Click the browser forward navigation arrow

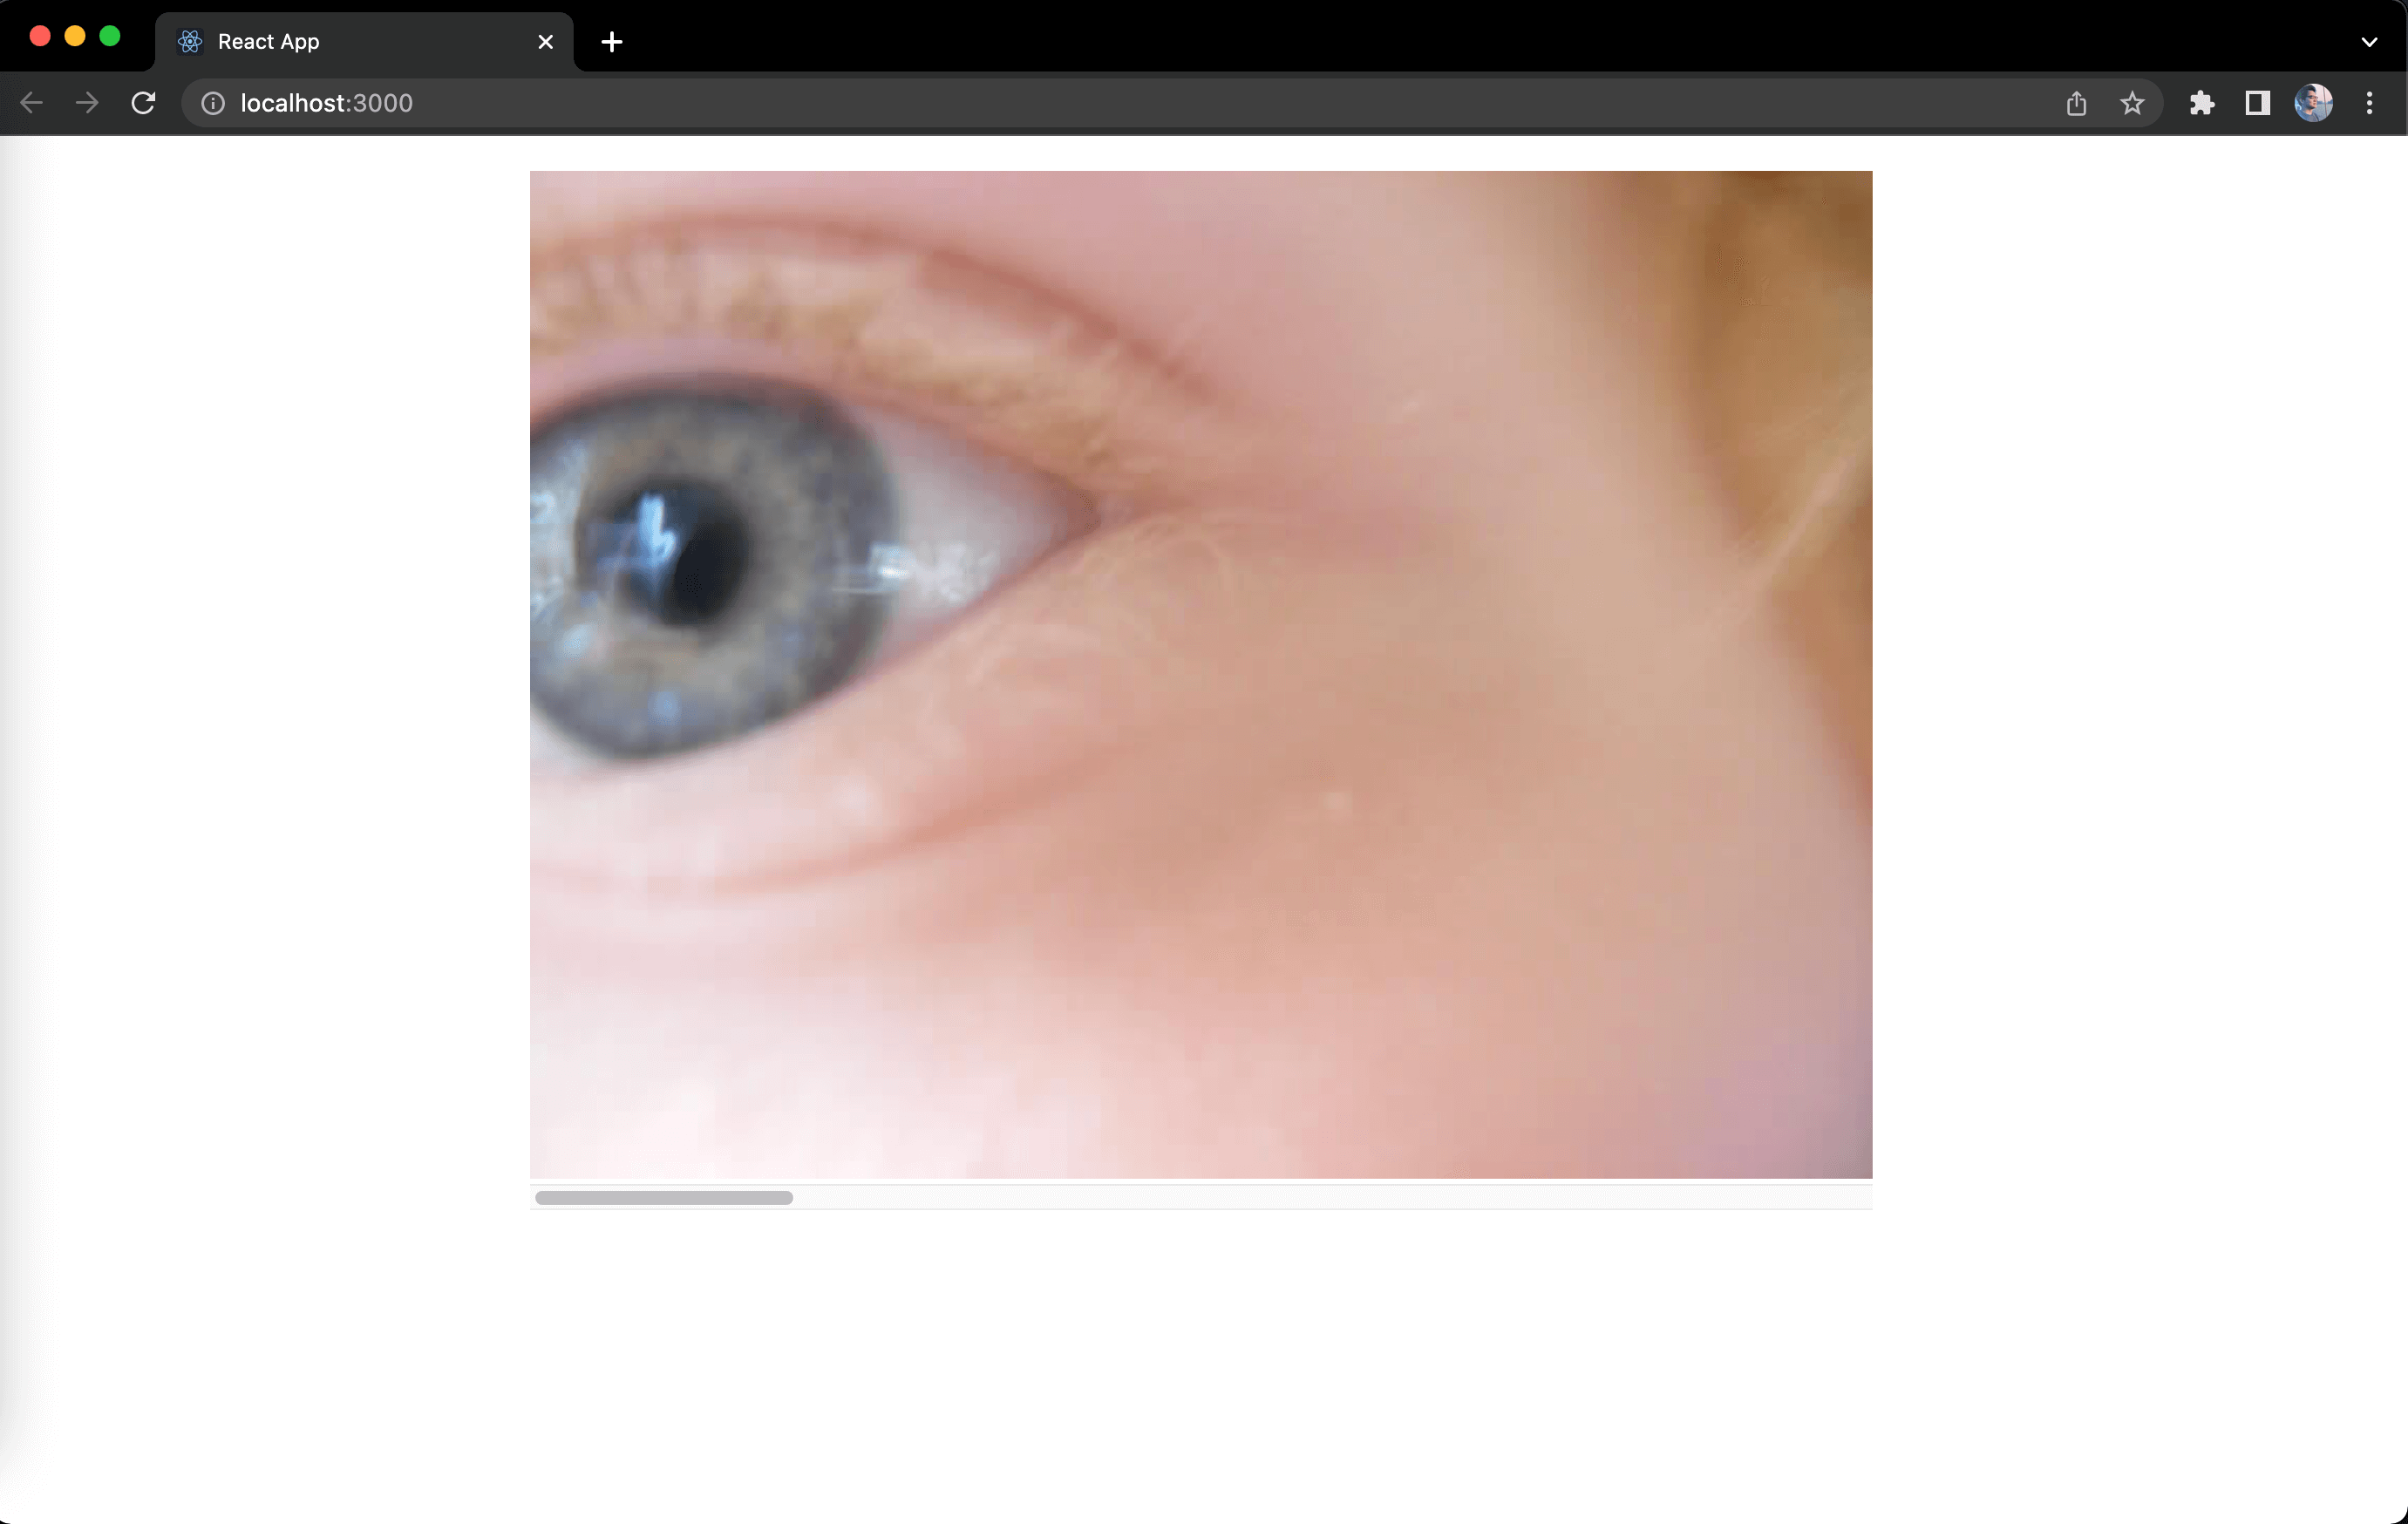click(85, 104)
